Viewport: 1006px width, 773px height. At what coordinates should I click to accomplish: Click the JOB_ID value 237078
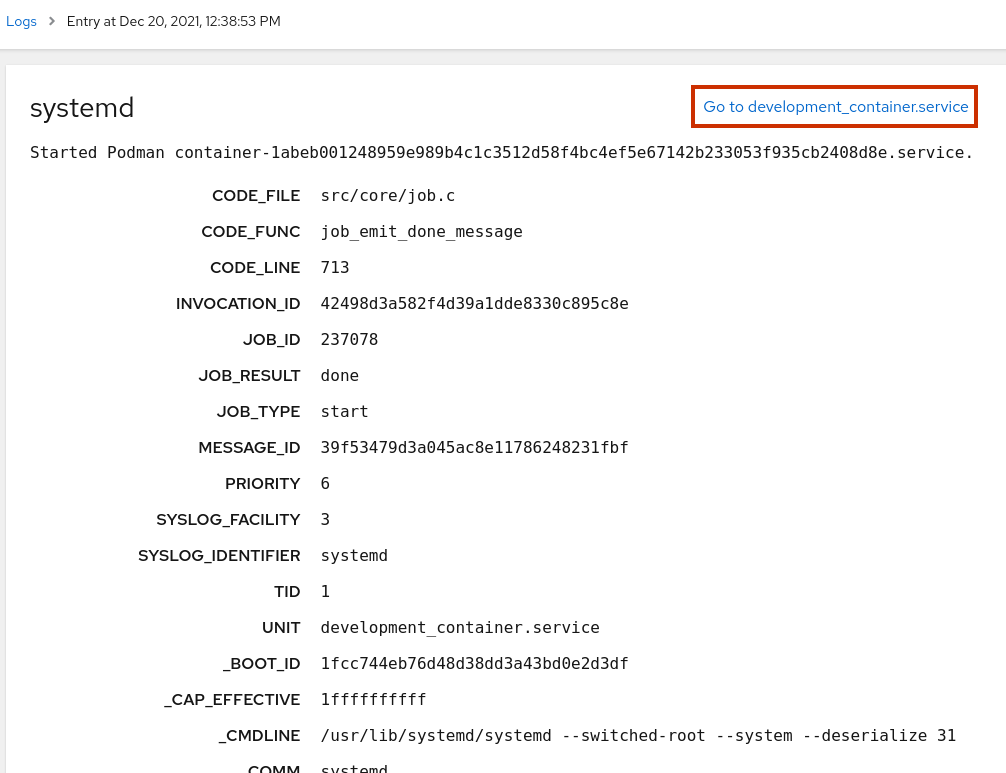pos(349,340)
